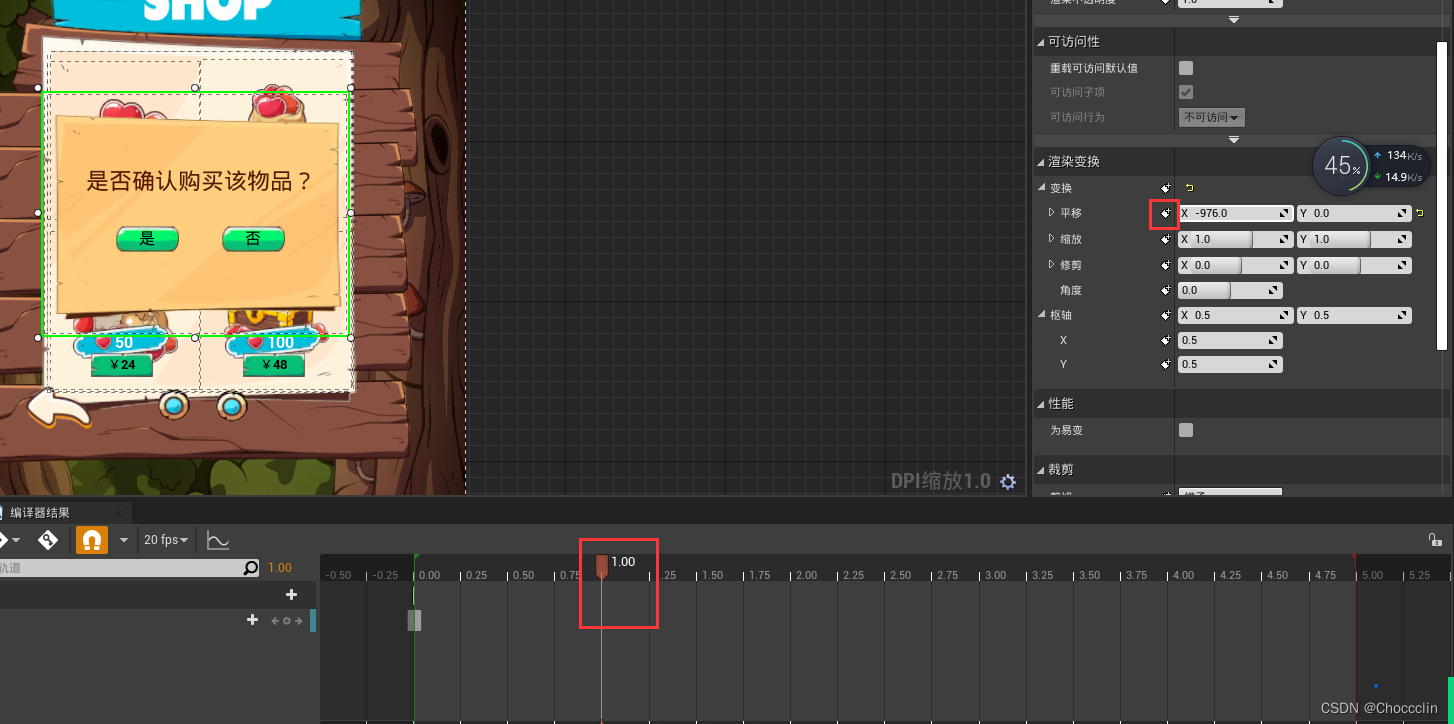The image size is (1454, 724).
Task: Collapse the 可访问性 accessibility category
Action: tap(1040, 42)
